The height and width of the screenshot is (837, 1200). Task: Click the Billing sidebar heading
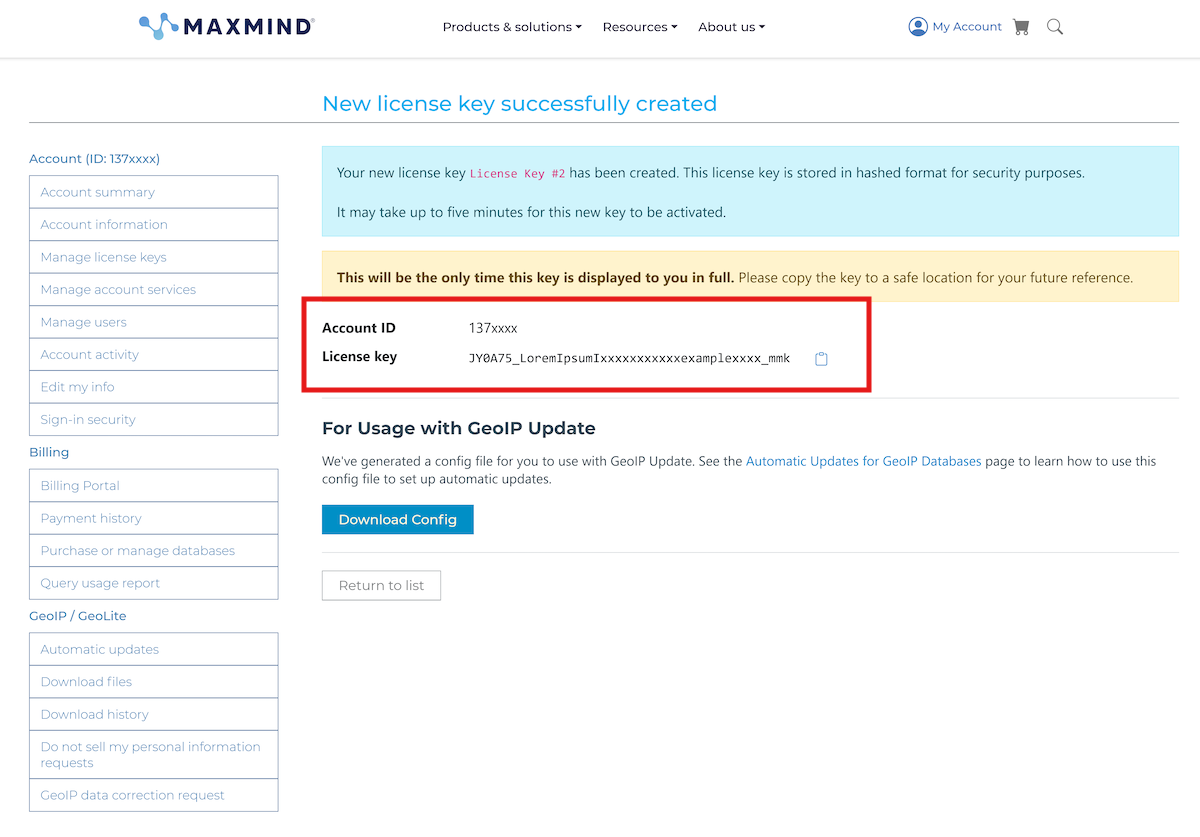coord(49,452)
